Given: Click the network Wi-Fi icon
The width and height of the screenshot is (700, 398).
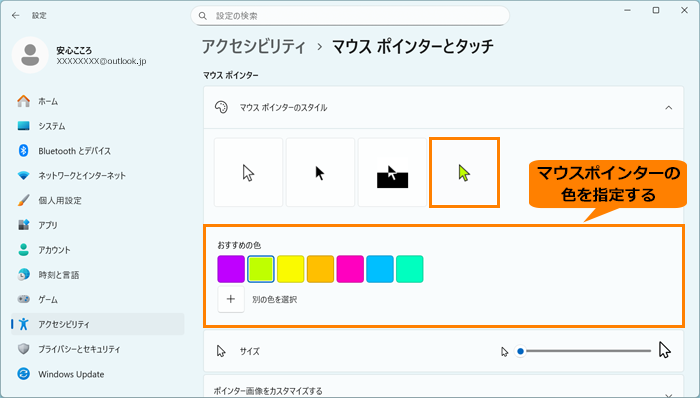Looking at the screenshot, I should click(24, 175).
